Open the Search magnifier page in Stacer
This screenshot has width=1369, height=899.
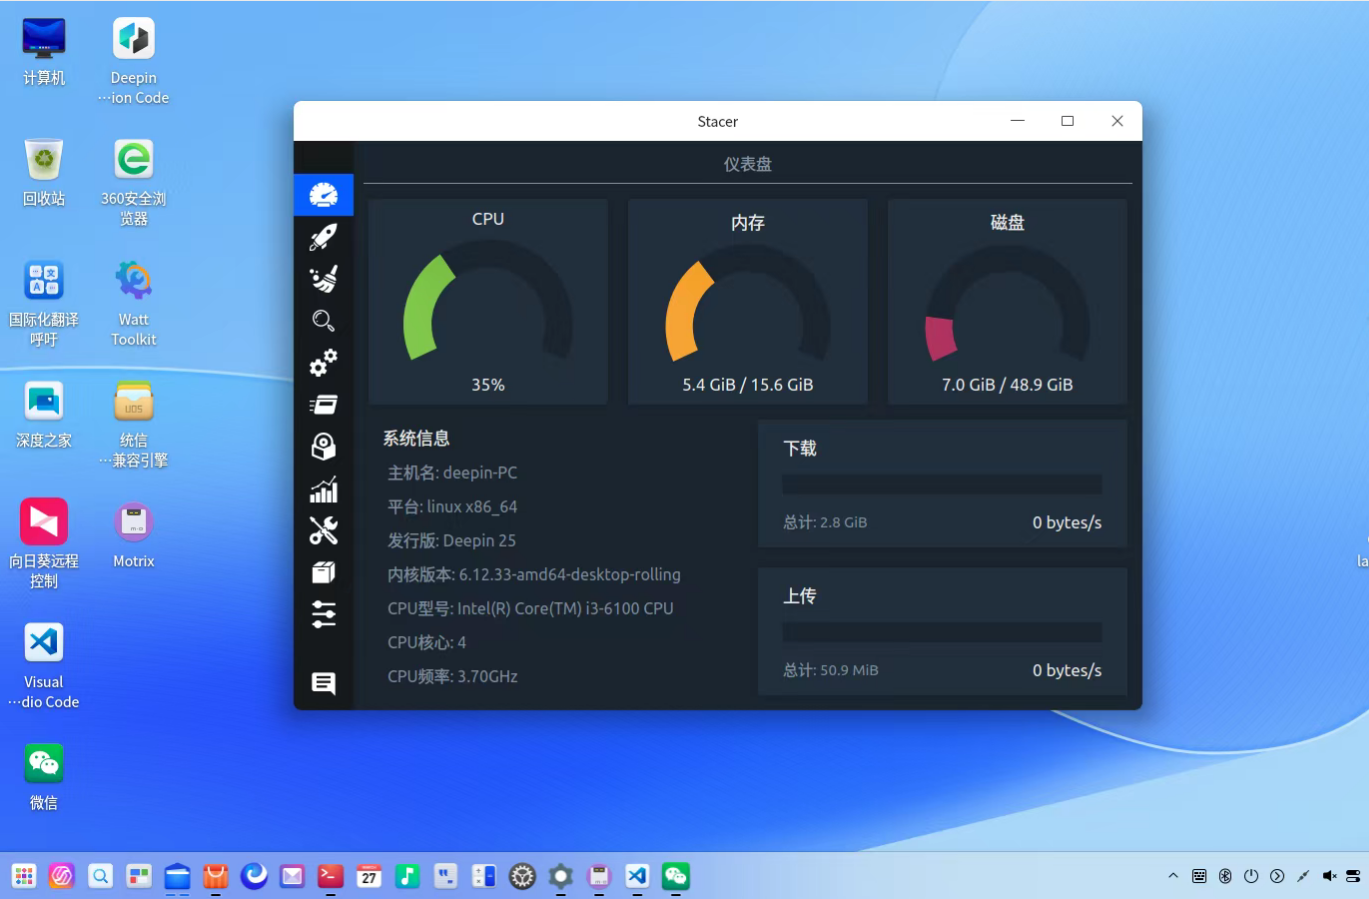tap(323, 320)
